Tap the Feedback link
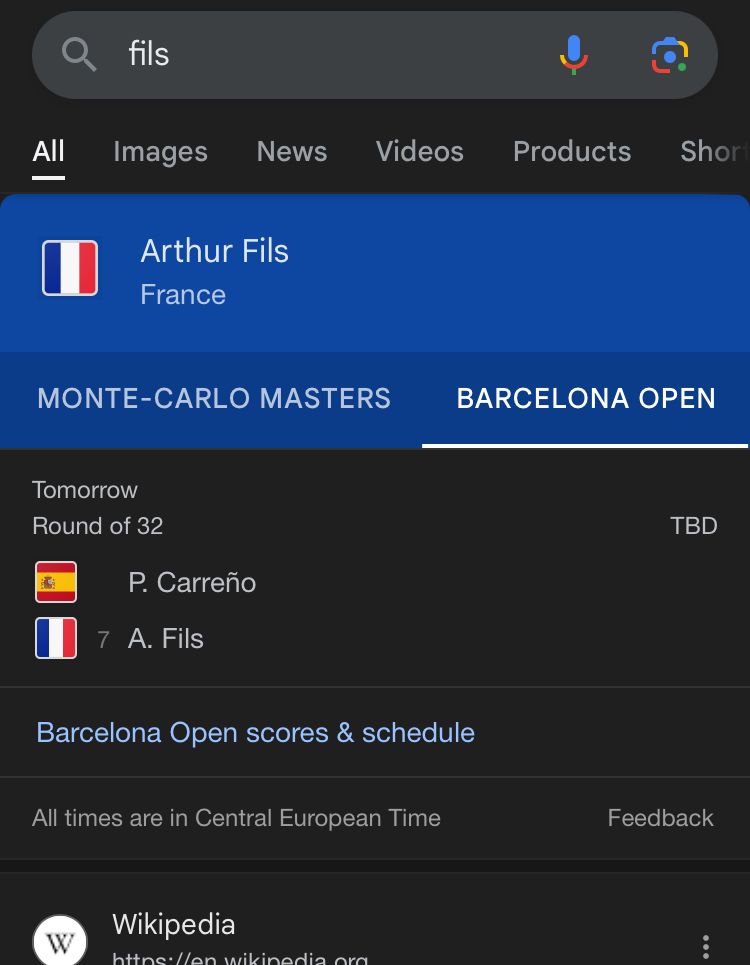Image resolution: width=750 pixels, height=965 pixels. [660, 818]
